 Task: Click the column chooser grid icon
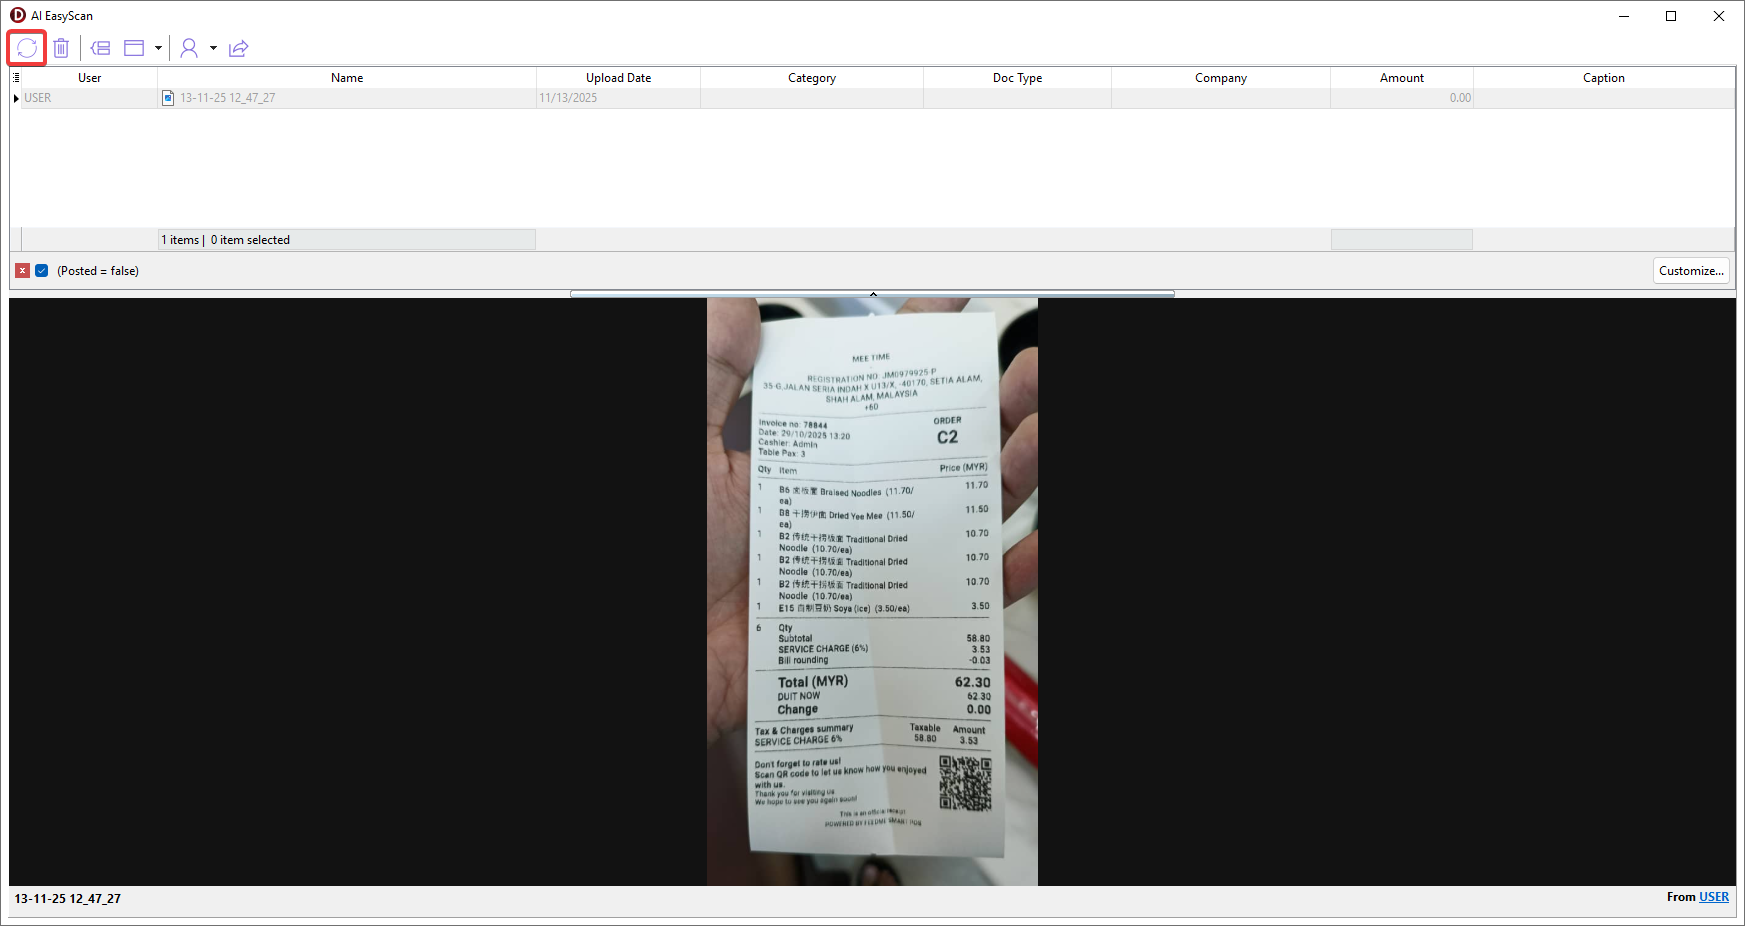coord(16,78)
